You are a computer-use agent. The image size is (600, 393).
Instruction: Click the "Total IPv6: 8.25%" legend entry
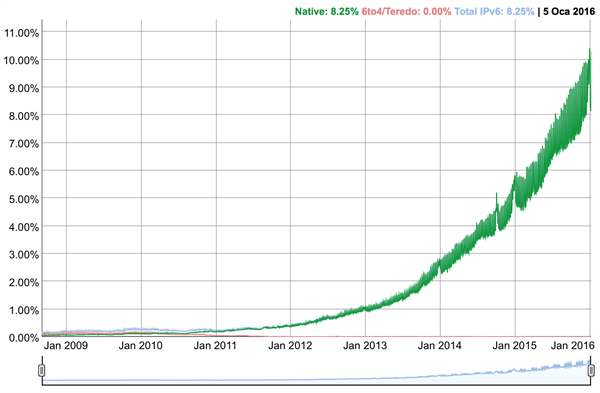[494, 11]
